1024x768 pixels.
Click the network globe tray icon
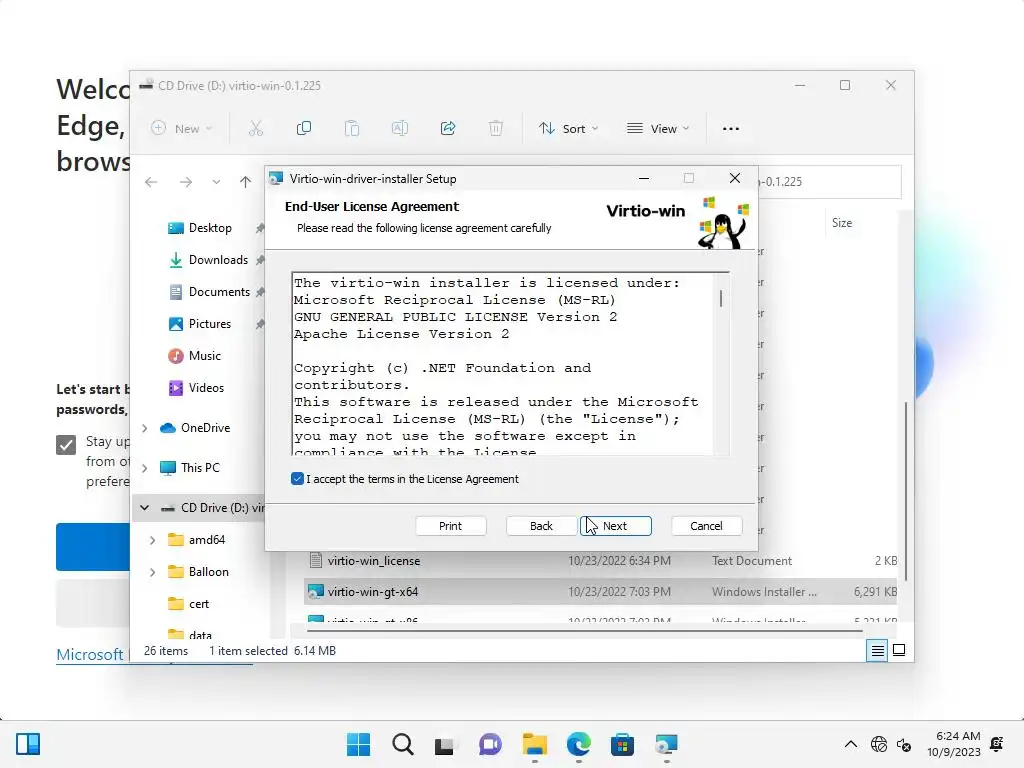click(x=879, y=744)
